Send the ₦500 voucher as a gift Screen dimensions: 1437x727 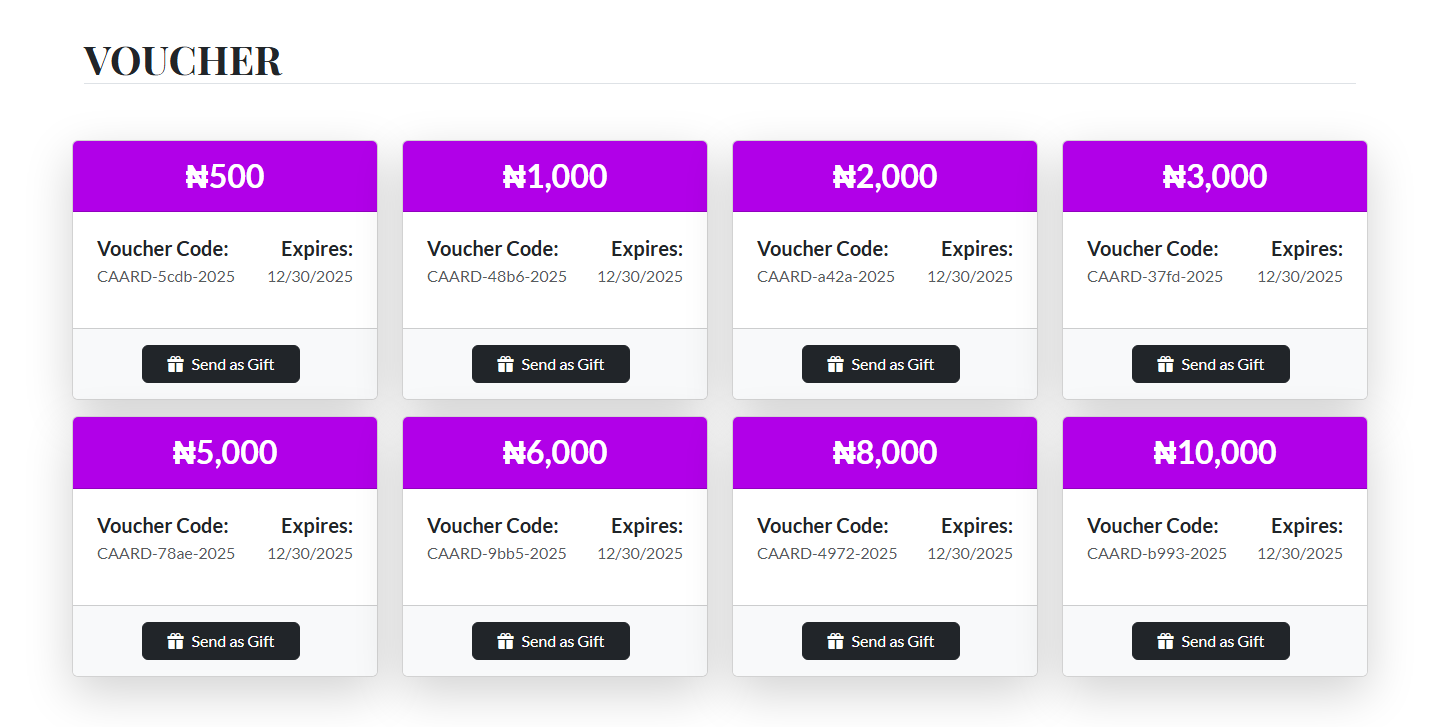click(221, 364)
